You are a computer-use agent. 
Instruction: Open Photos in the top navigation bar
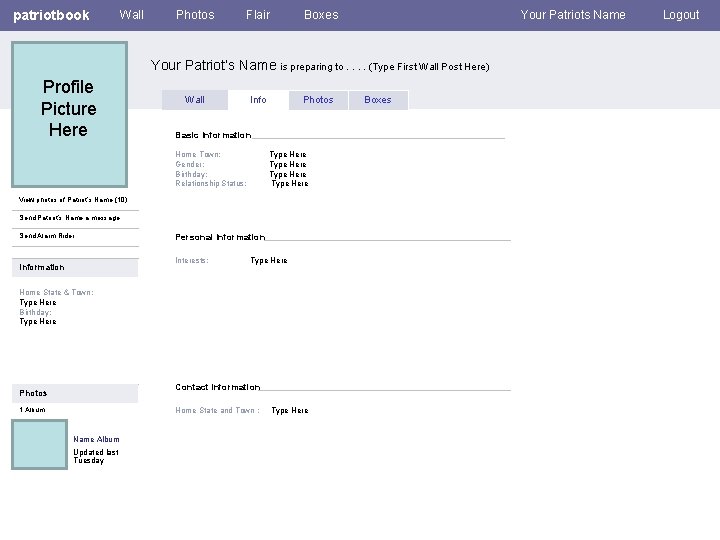pos(195,15)
